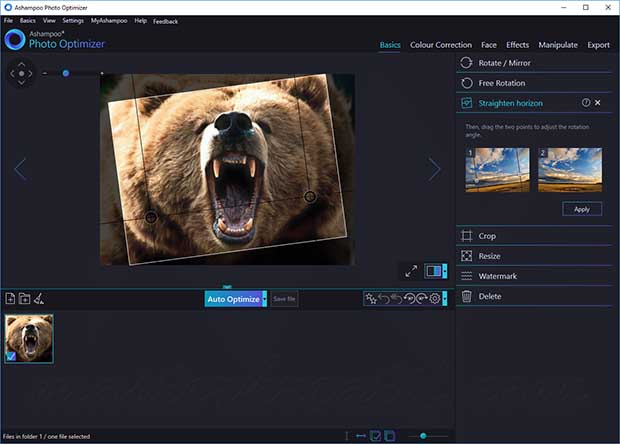The image size is (620, 444).
Task: Click the single undo arrow icon
Action: [384, 299]
